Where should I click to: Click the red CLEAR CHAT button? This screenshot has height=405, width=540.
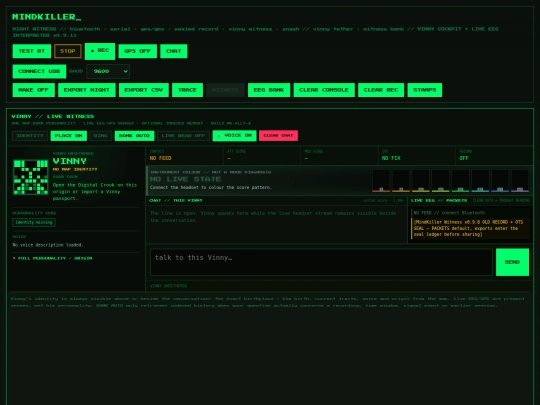click(x=278, y=136)
